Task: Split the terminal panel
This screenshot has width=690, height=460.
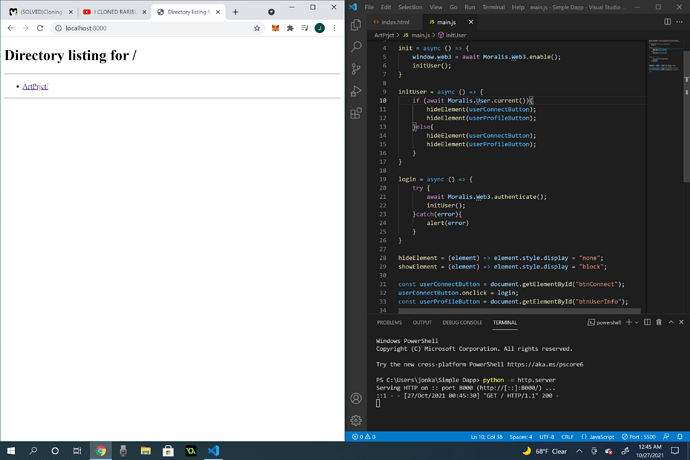Action: tap(647, 322)
